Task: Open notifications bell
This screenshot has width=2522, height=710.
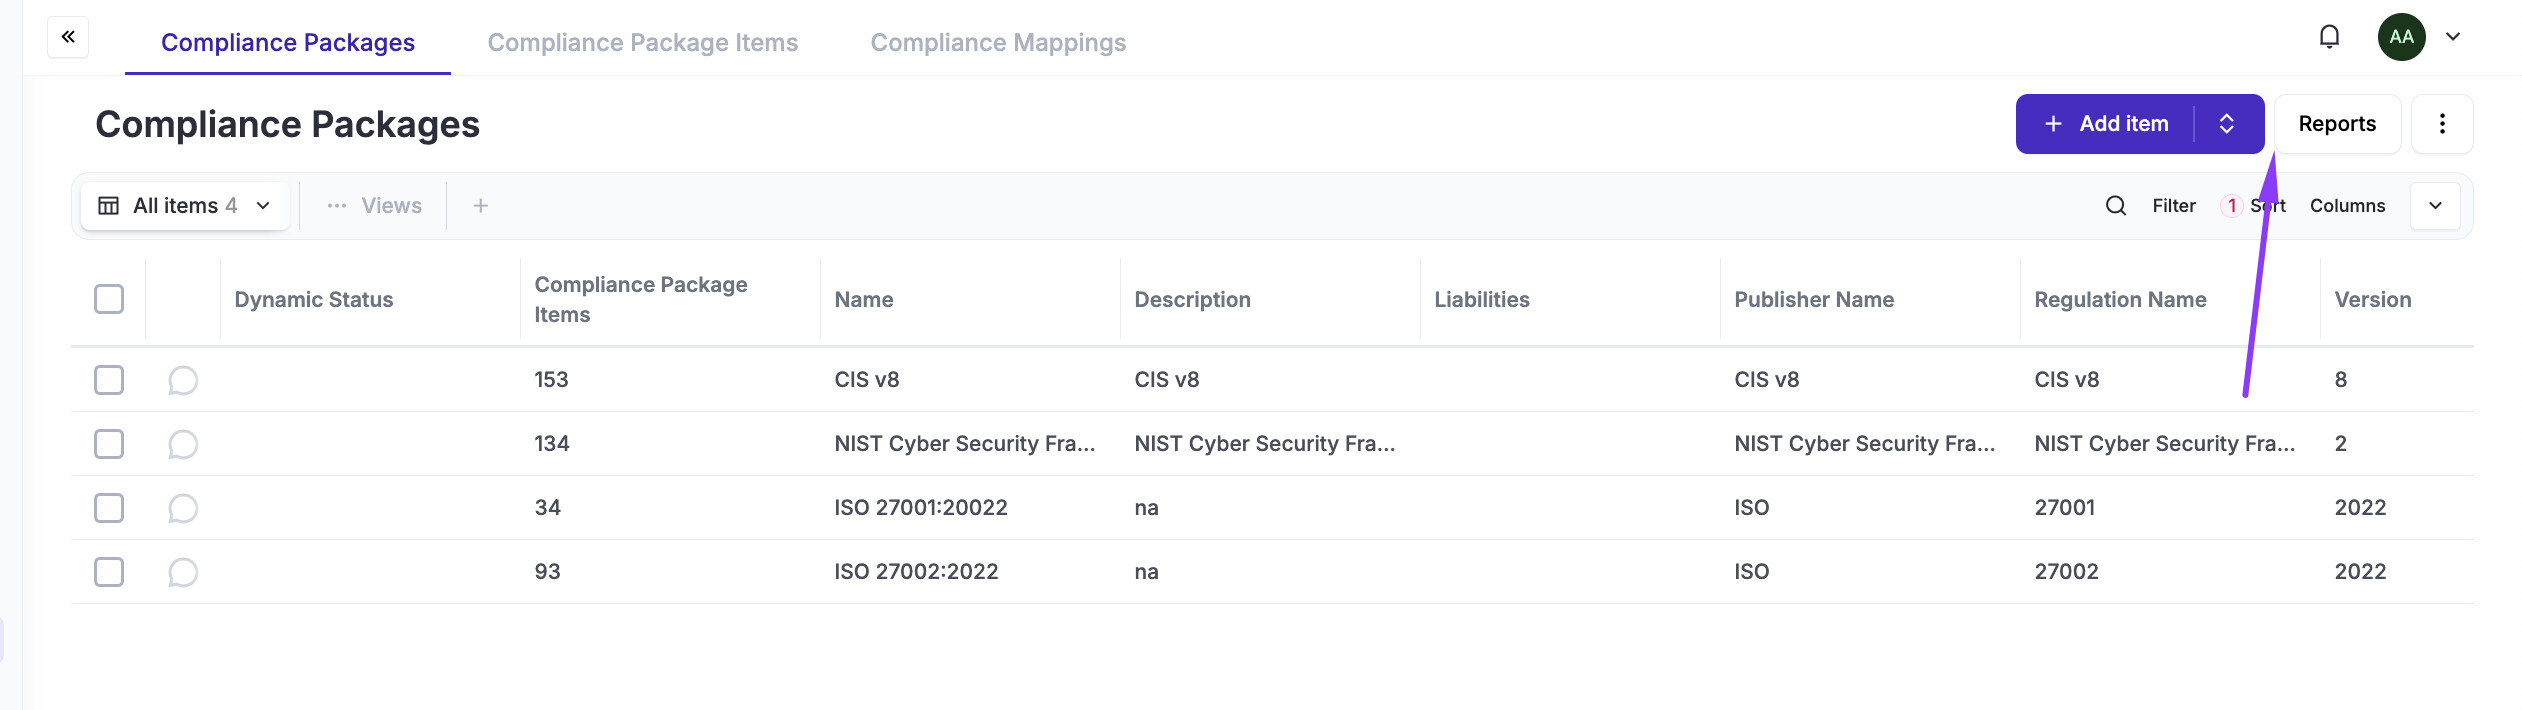Action: point(2329,37)
